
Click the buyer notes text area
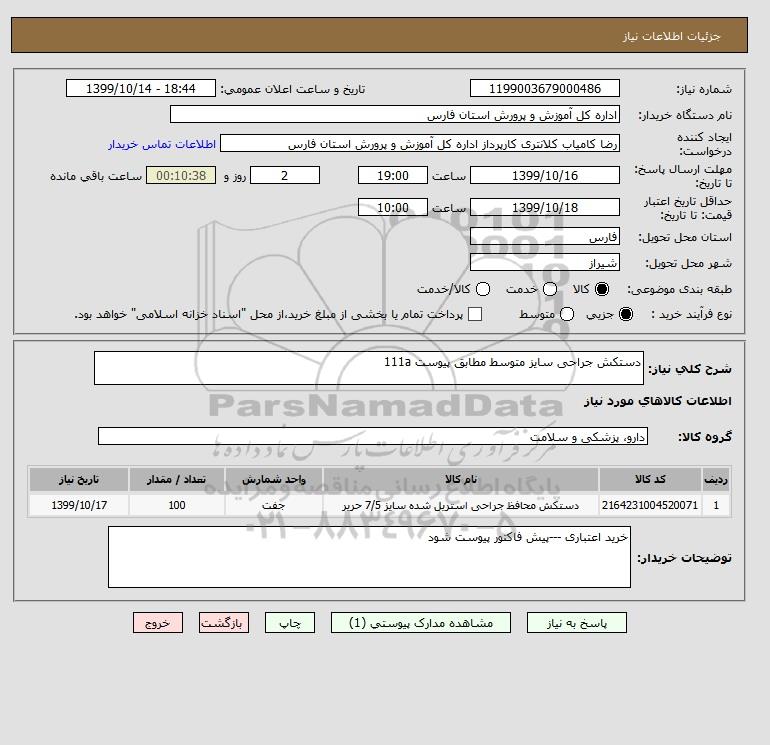[x=369, y=557]
